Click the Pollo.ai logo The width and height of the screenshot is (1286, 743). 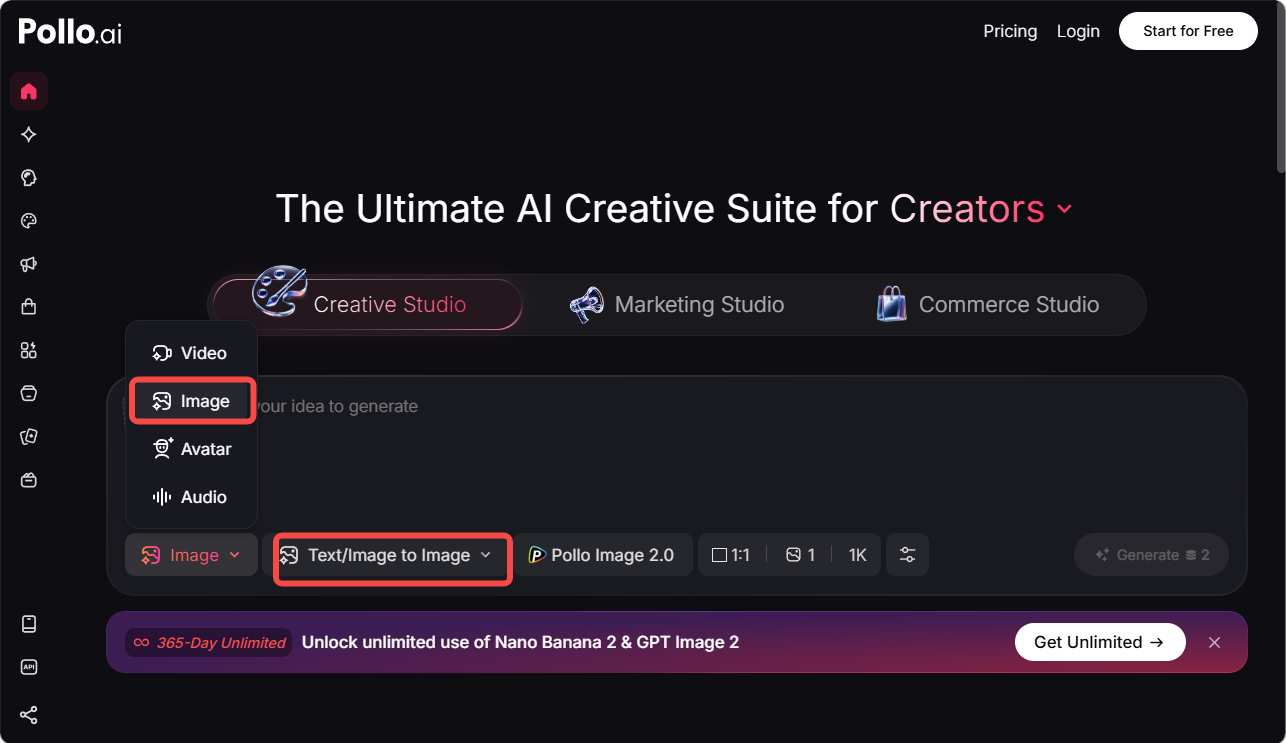coord(70,31)
